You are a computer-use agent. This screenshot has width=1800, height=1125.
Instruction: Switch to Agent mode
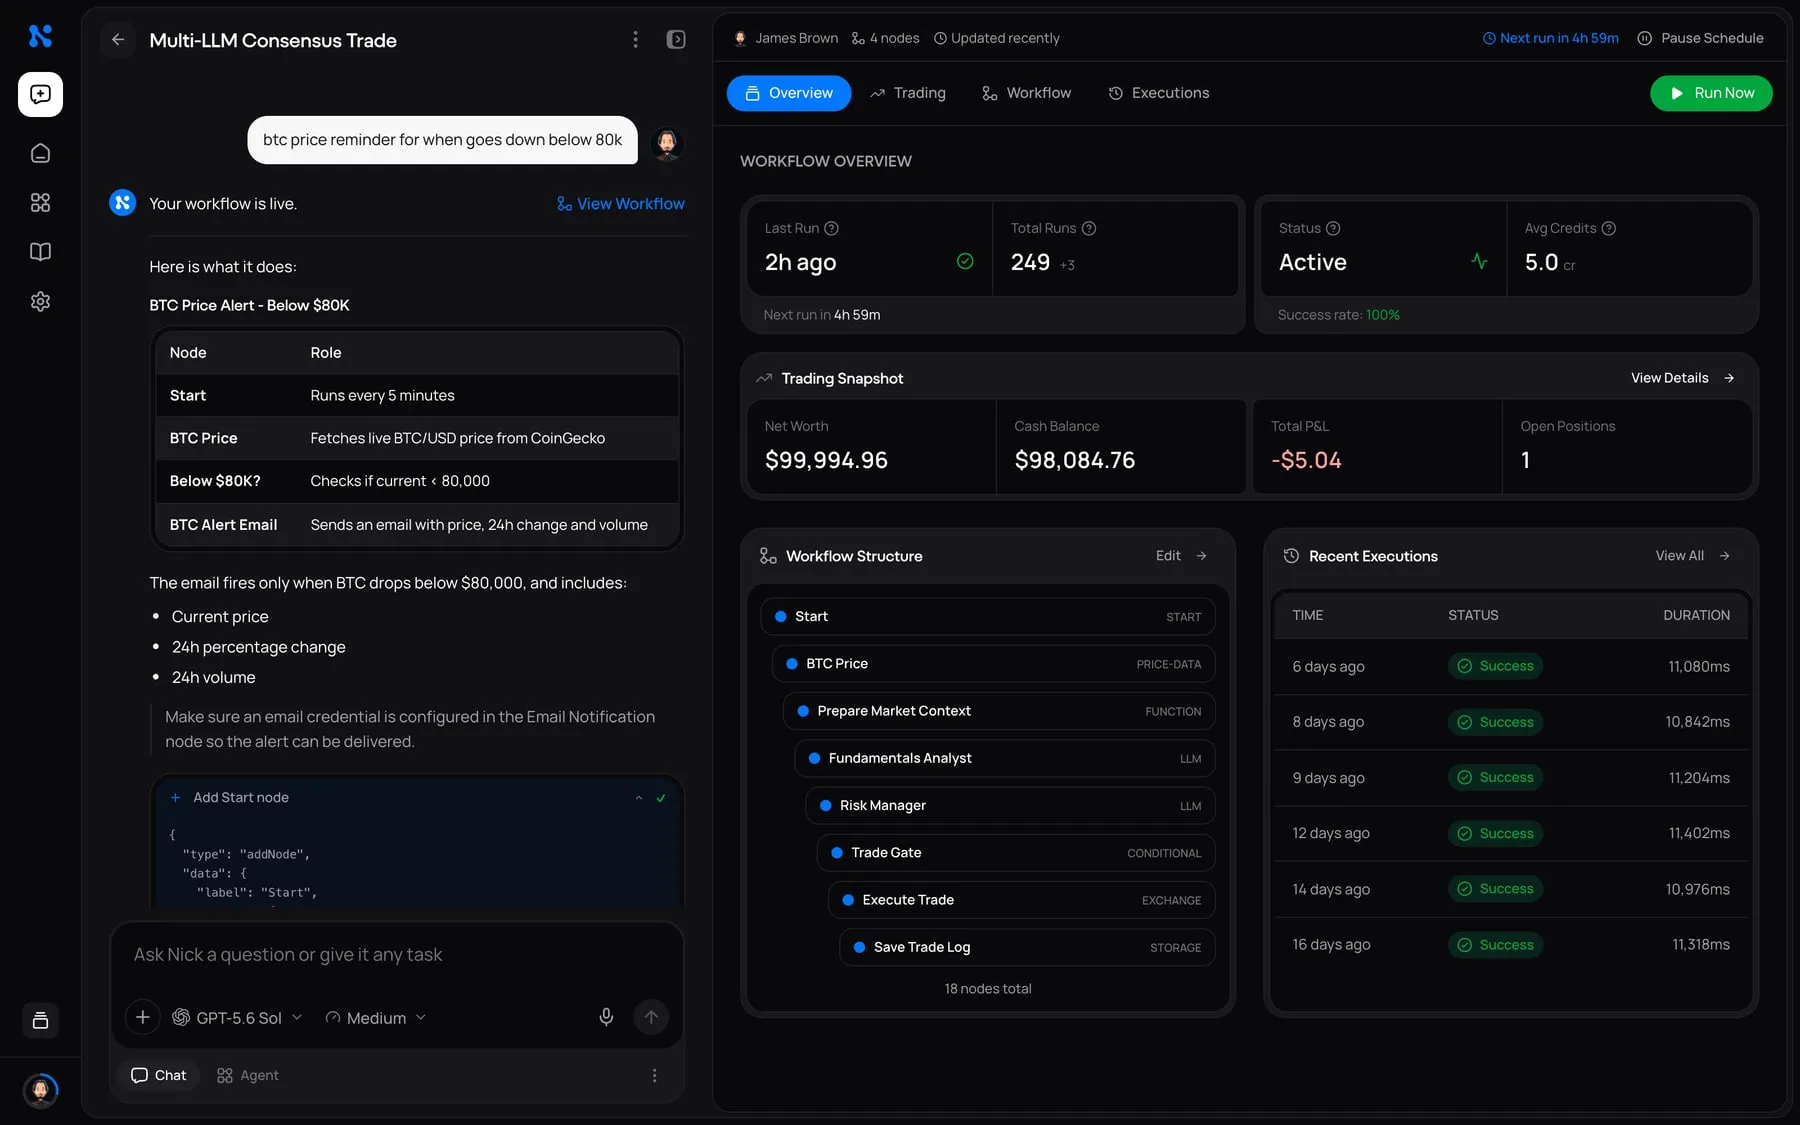[248, 1076]
